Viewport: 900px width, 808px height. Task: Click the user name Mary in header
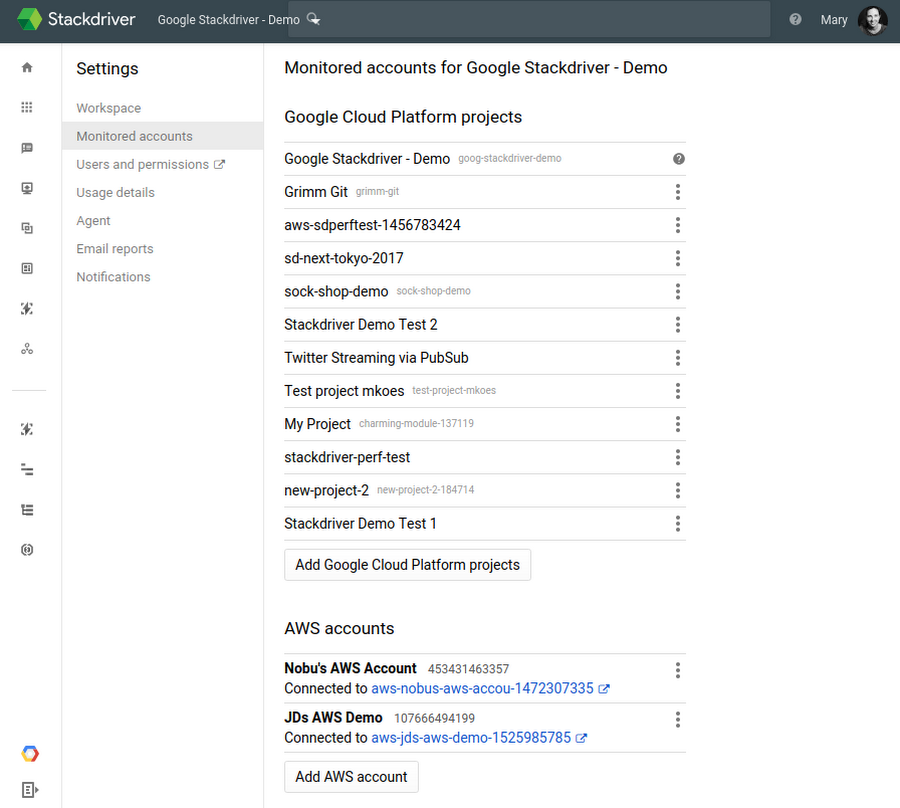(x=833, y=20)
